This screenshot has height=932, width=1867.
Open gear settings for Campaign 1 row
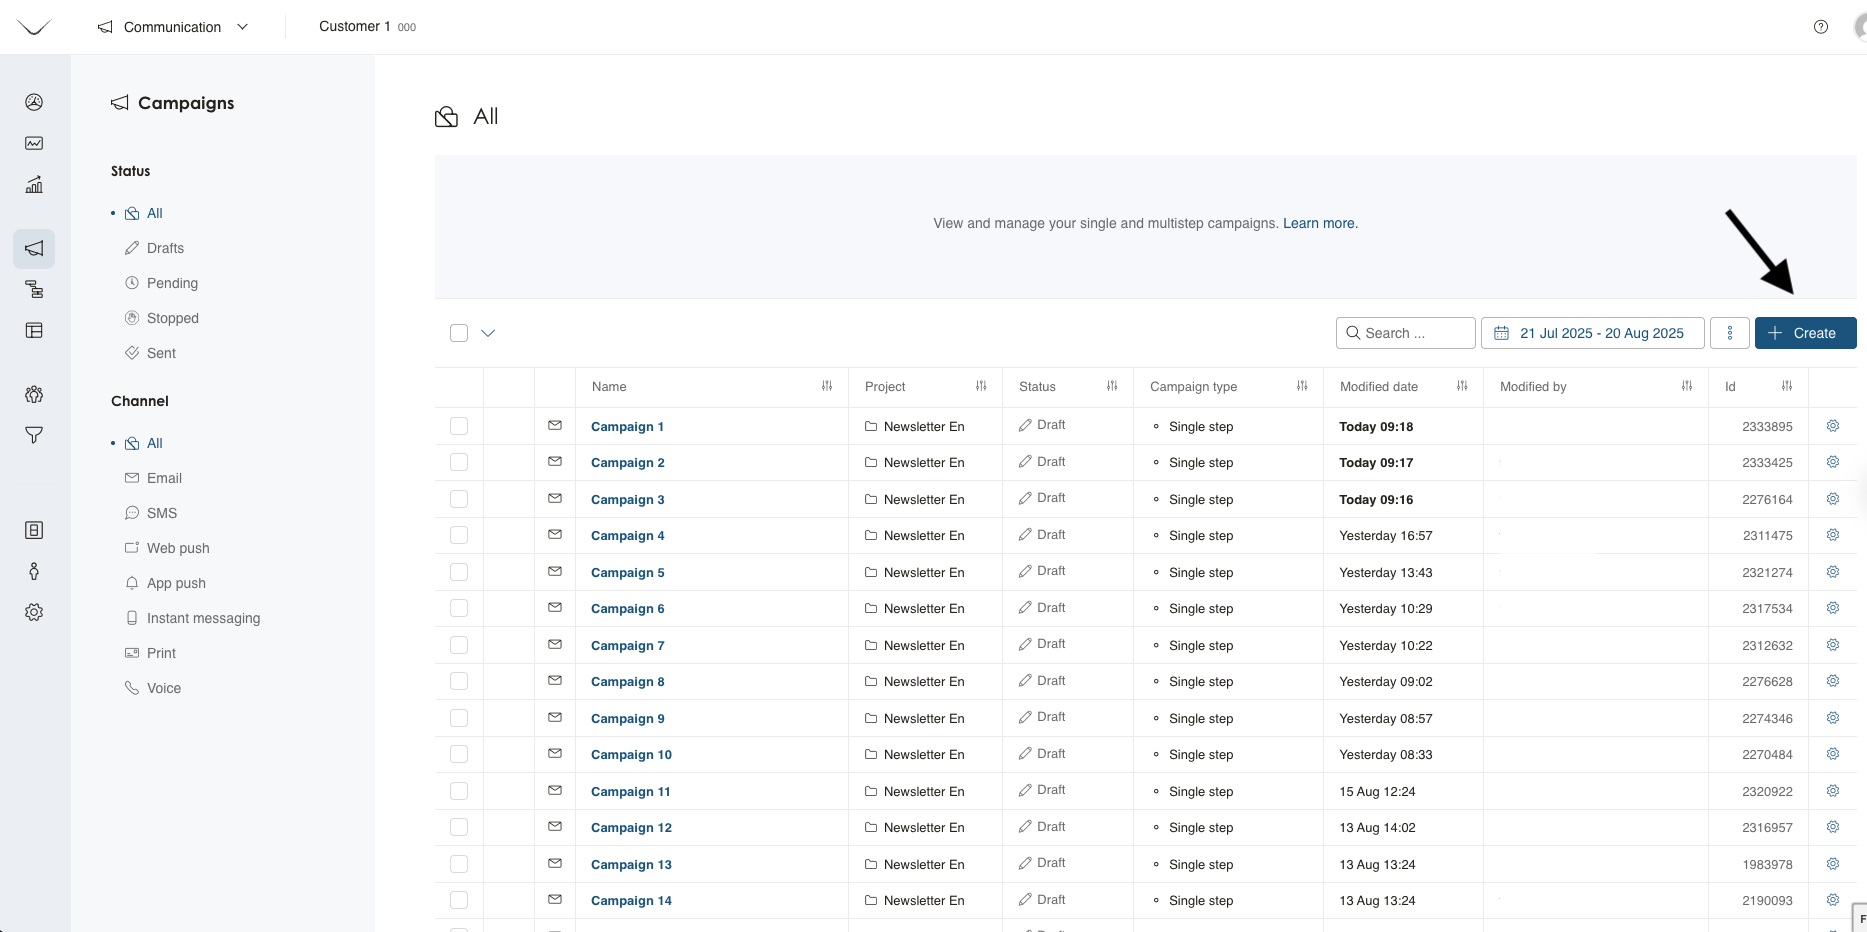click(1833, 426)
